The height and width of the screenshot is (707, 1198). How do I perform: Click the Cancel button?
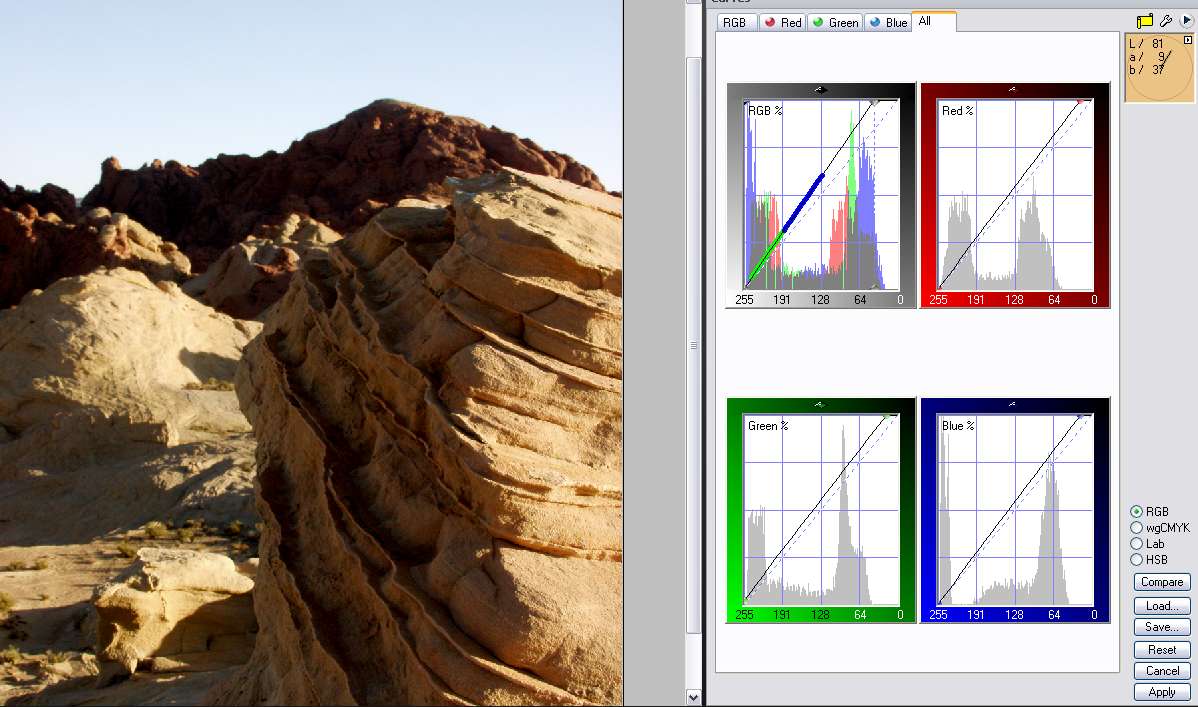point(1162,670)
